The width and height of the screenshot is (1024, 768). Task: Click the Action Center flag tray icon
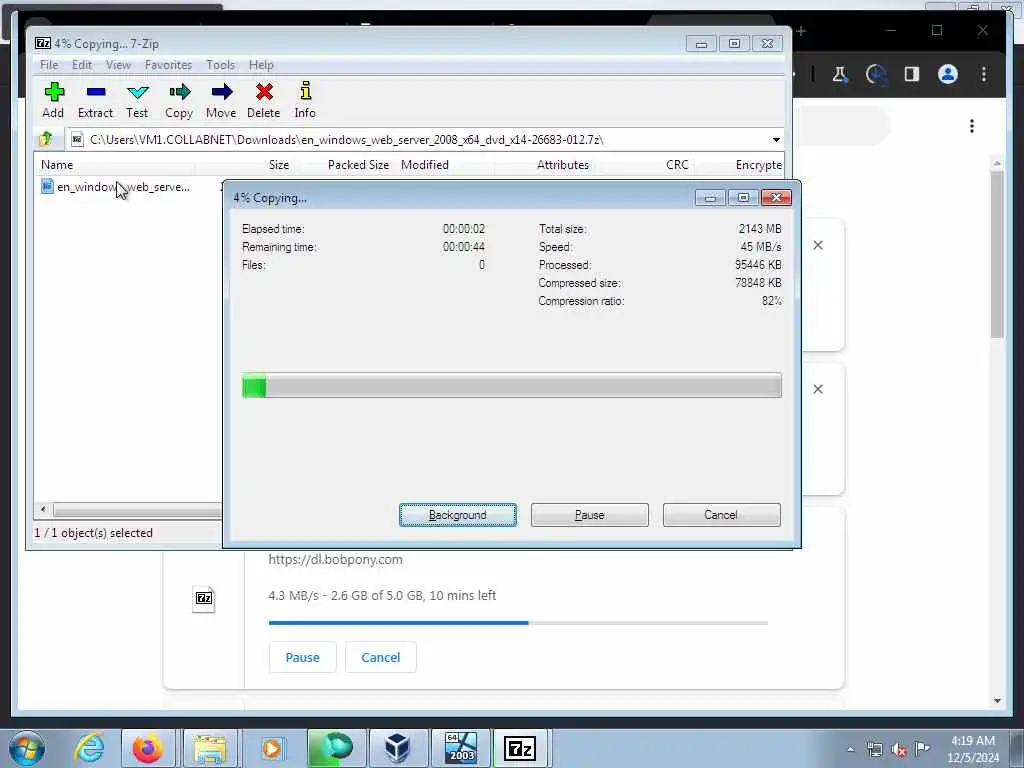pyautogui.click(x=923, y=748)
